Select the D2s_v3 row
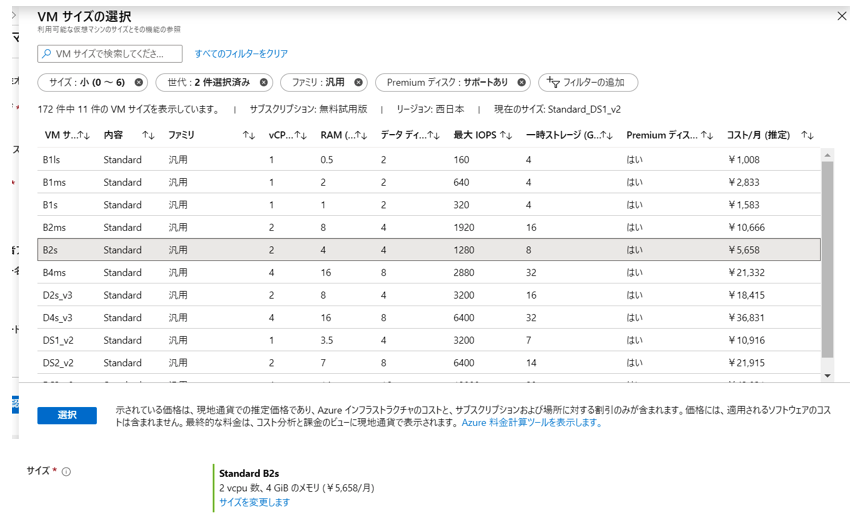Viewport: 855px width, 518px height. 429,295
